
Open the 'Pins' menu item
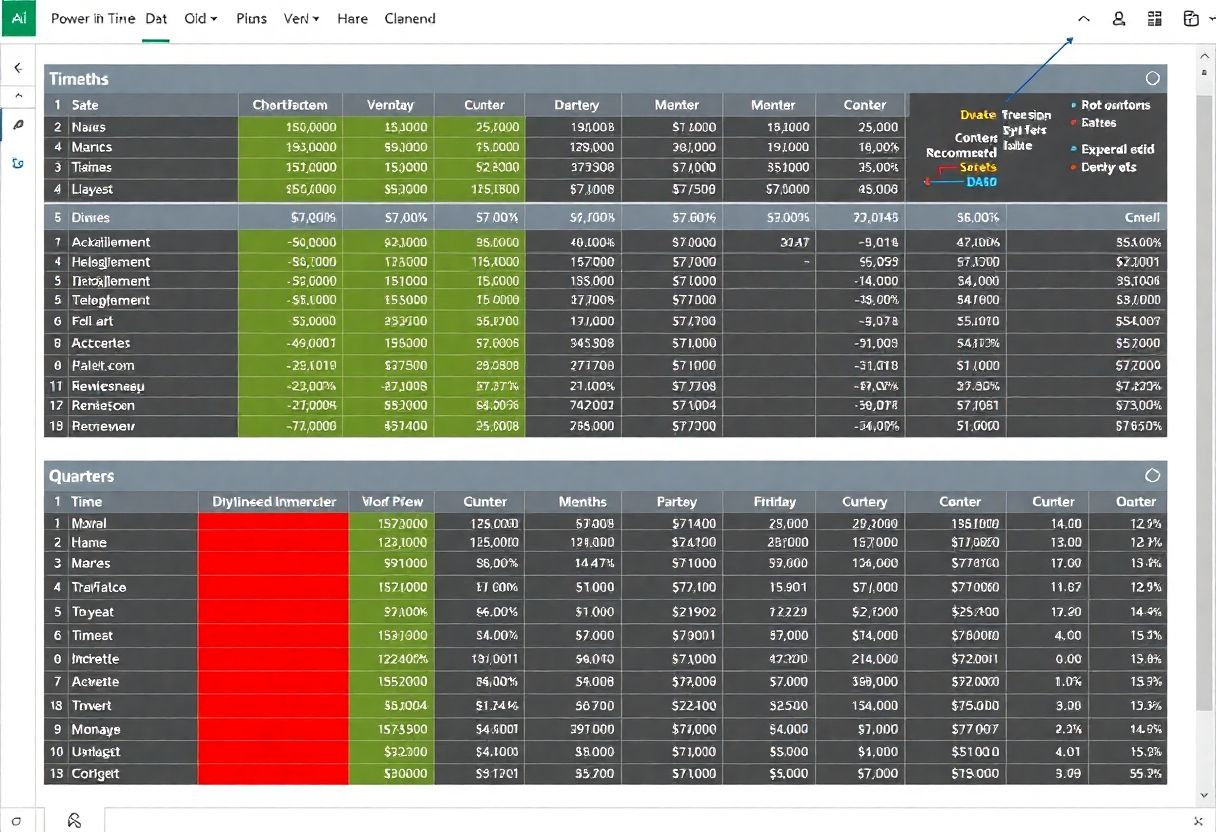(x=251, y=18)
